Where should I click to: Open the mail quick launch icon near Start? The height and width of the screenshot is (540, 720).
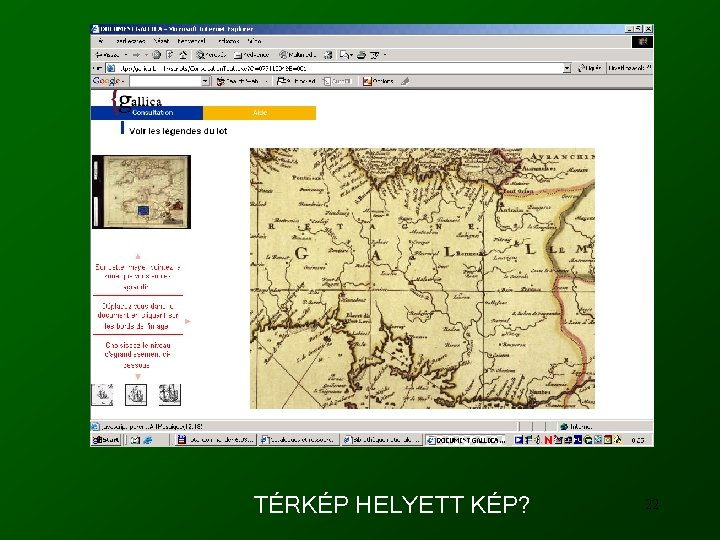pyautogui.click(x=135, y=440)
